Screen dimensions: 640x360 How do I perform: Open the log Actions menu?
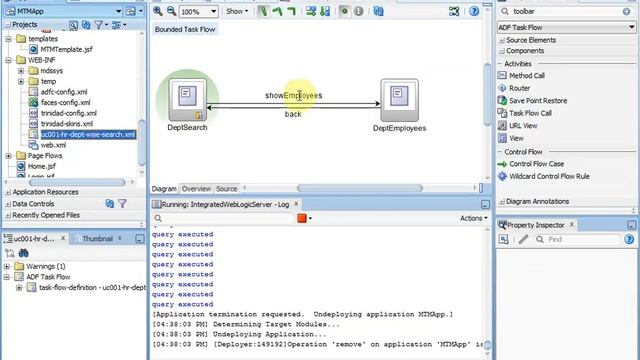(x=473, y=218)
